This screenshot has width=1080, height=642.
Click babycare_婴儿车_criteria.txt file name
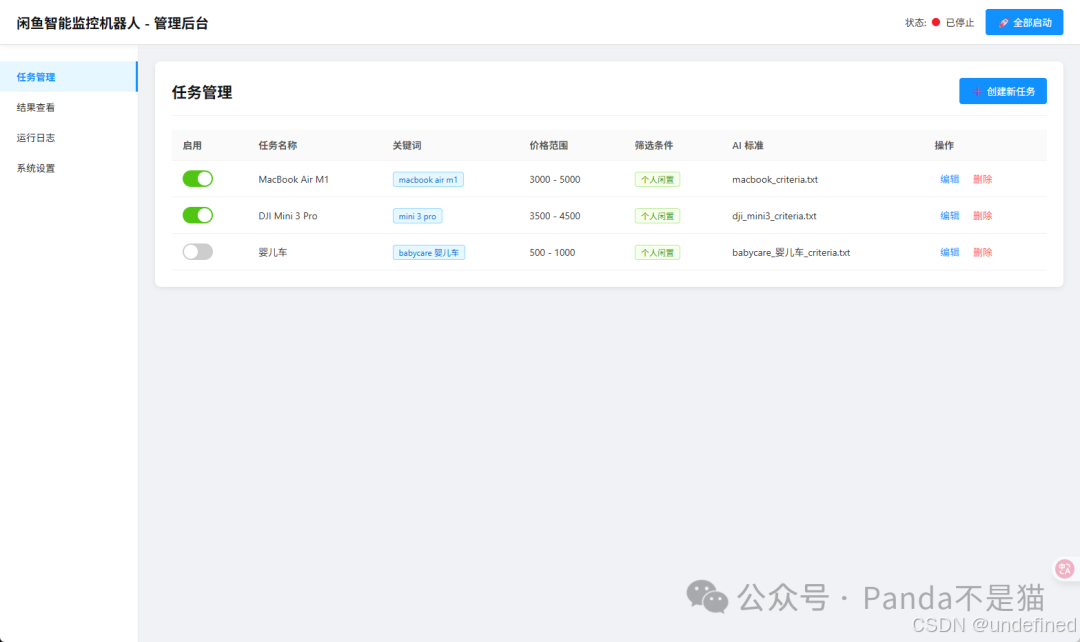pyautogui.click(x=791, y=252)
